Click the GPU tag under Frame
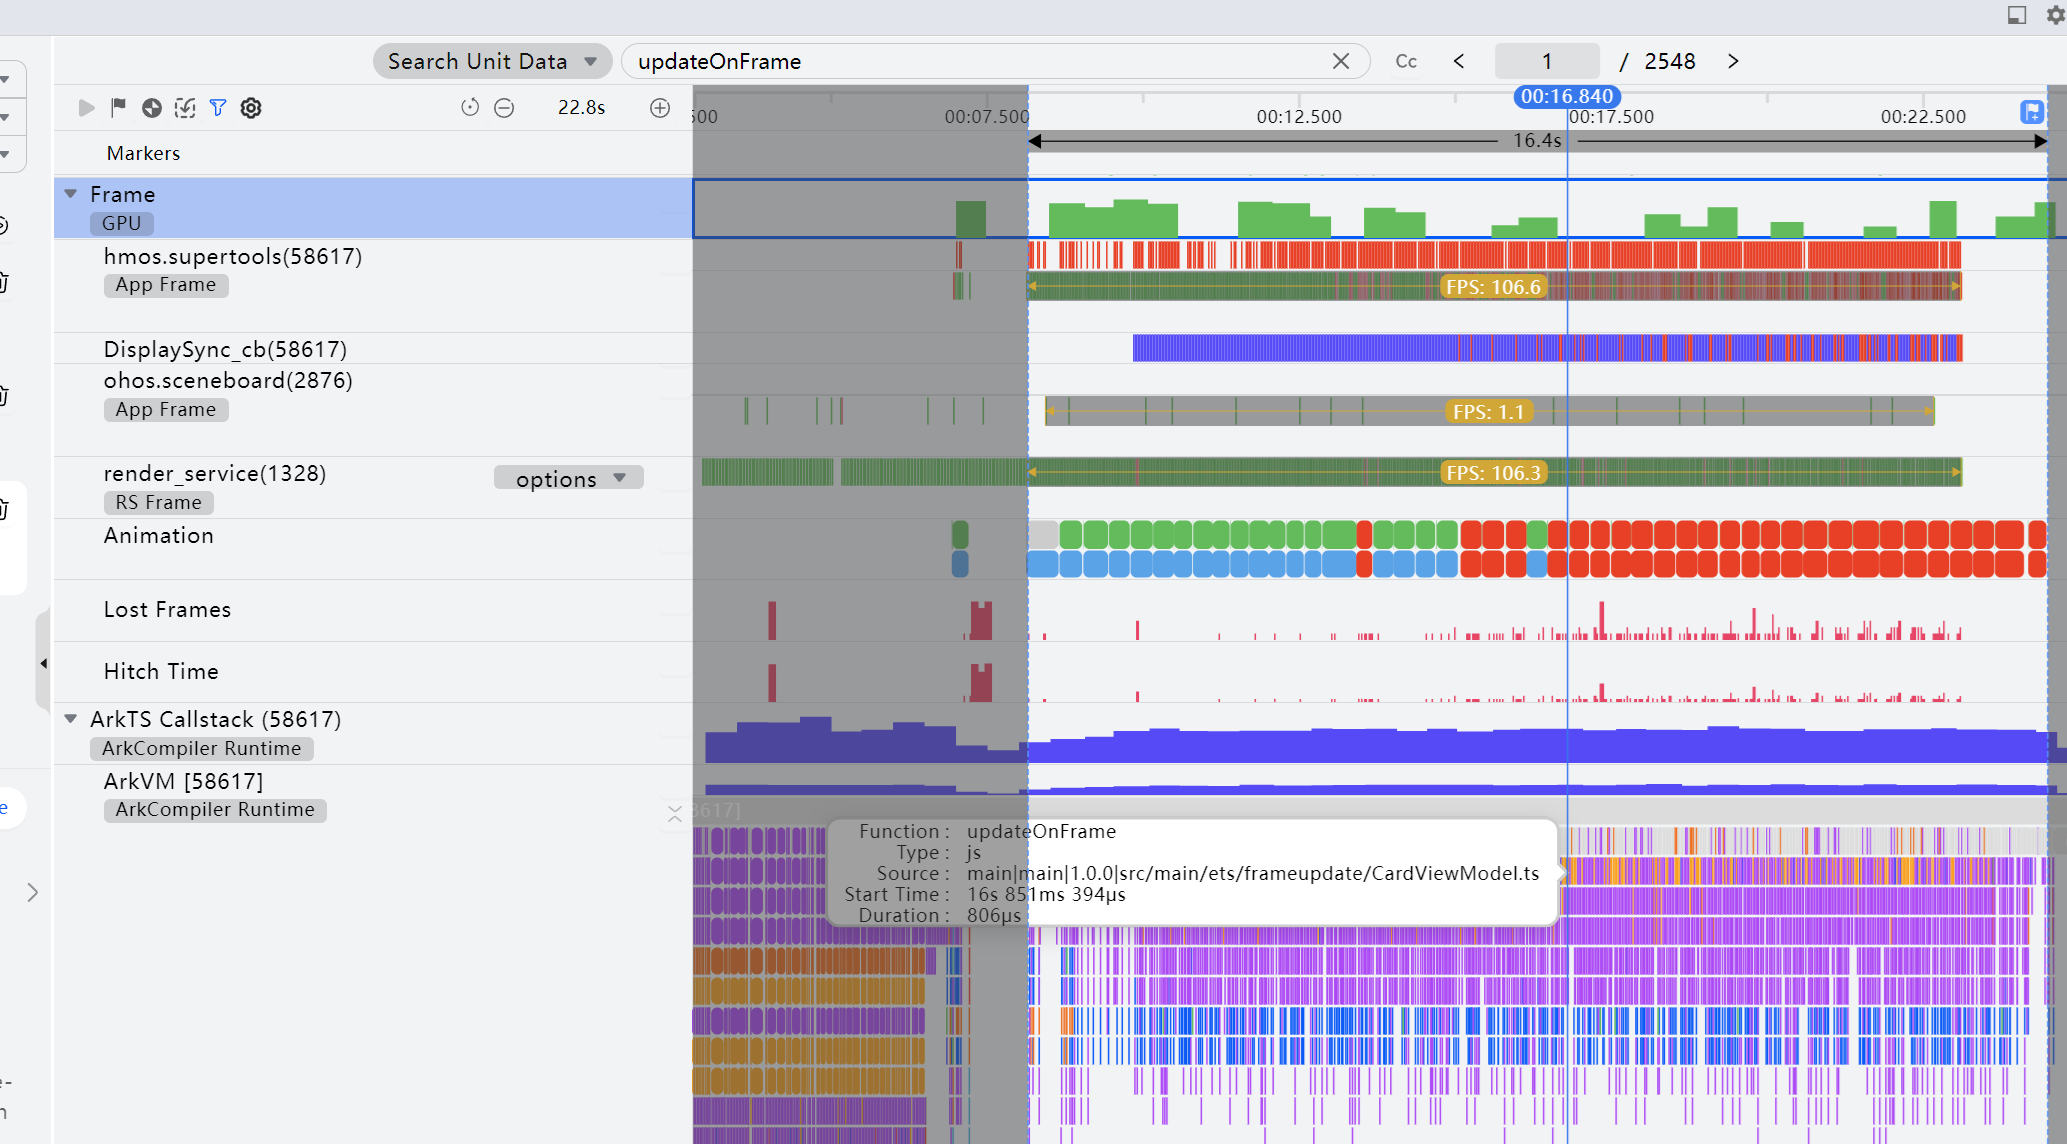This screenshot has height=1144, width=2067. pos(122,223)
